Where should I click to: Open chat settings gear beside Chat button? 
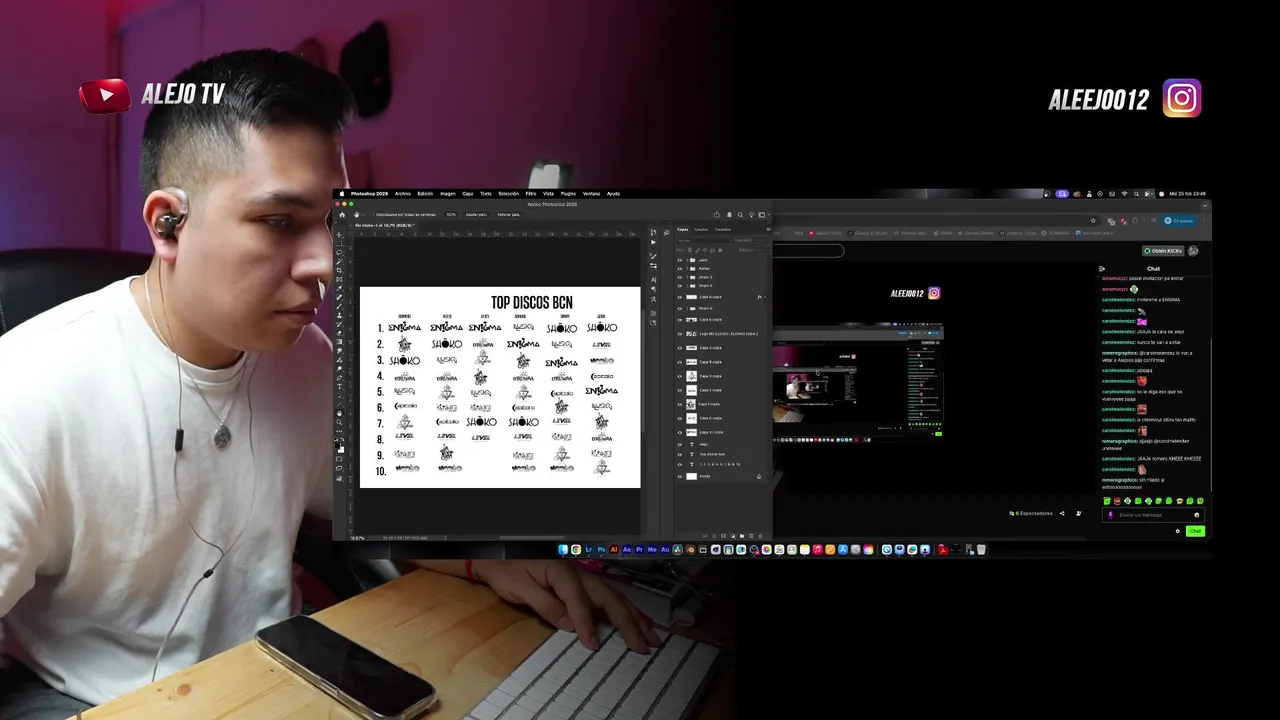point(1178,531)
